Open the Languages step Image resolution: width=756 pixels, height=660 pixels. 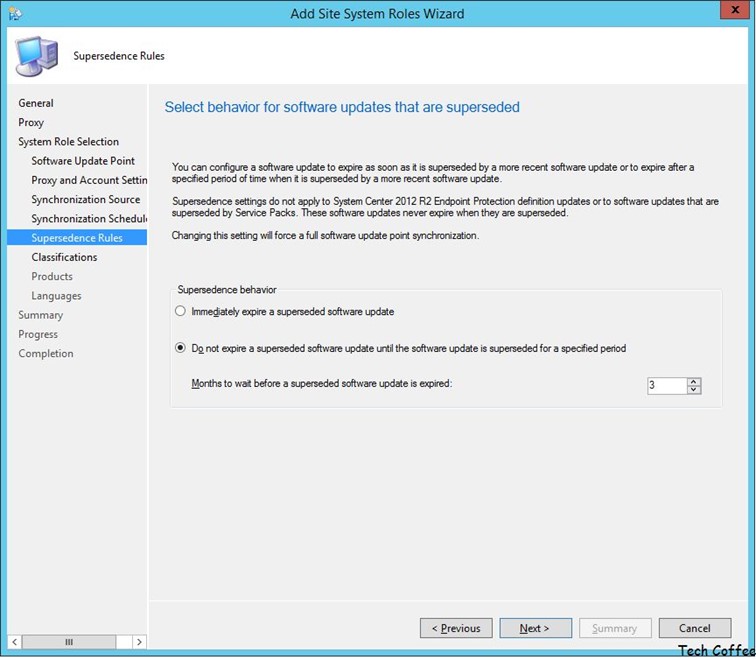click(x=56, y=296)
